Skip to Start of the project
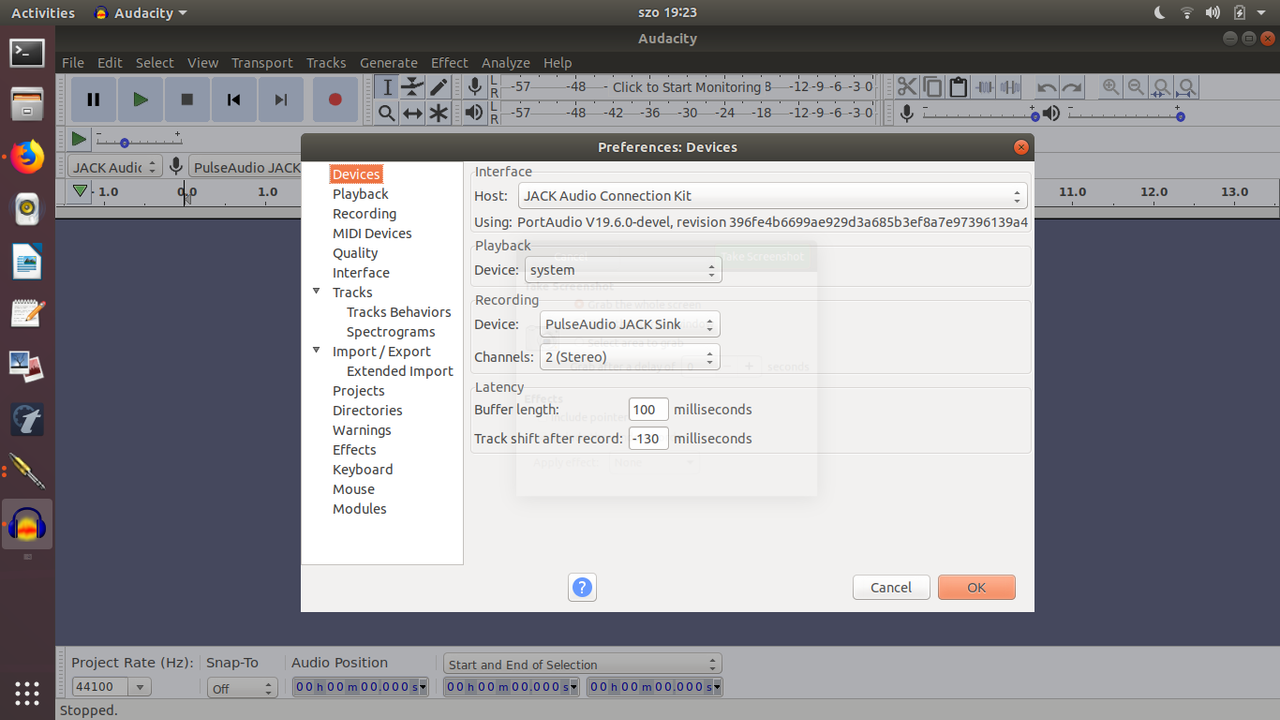The height and width of the screenshot is (720, 1280). click(234, 99)
